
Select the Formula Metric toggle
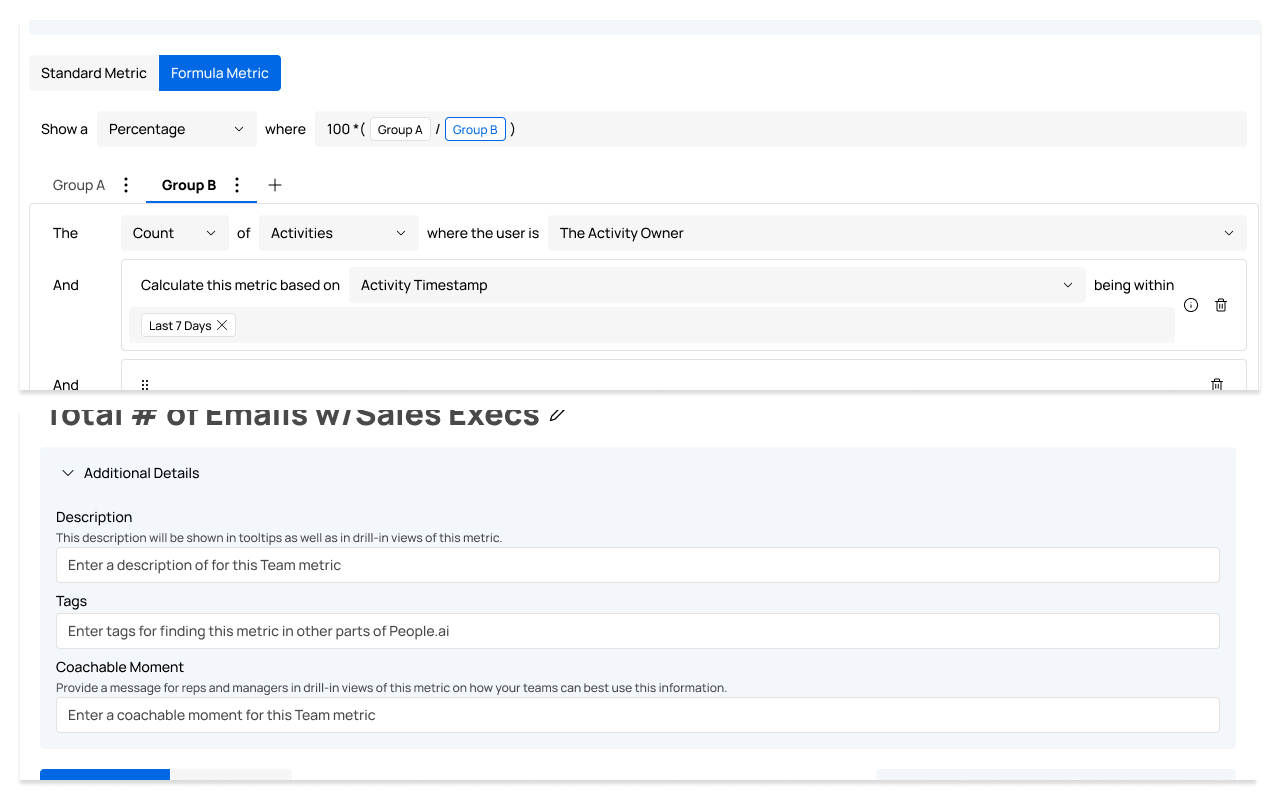click(220, 73)
